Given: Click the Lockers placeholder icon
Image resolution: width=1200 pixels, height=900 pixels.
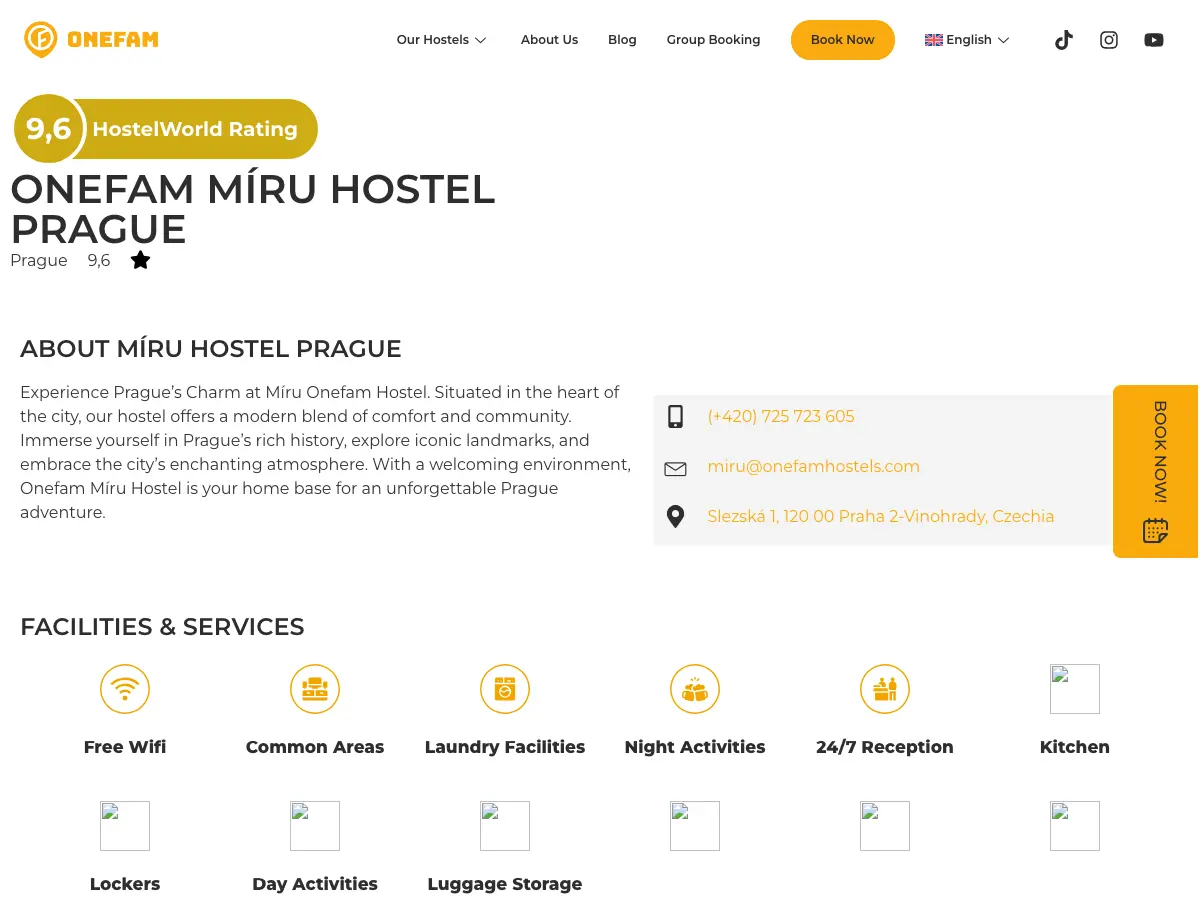Looking at the screenshot, I should (125, 826).
